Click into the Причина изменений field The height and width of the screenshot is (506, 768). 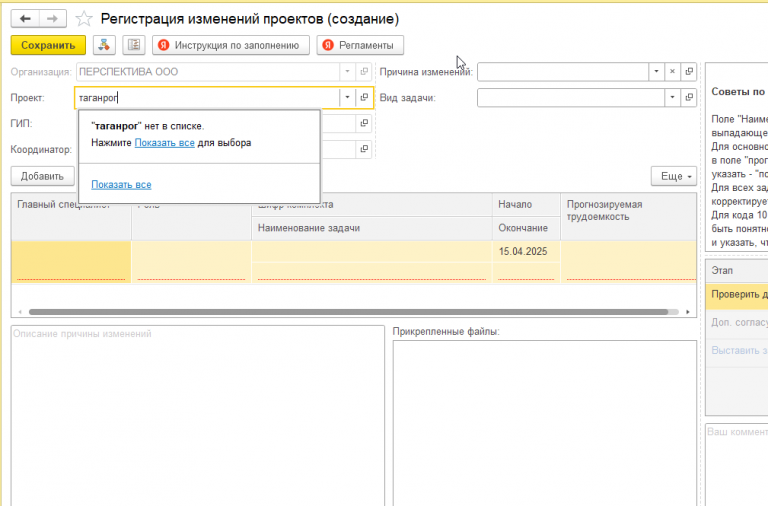point(563,72)
